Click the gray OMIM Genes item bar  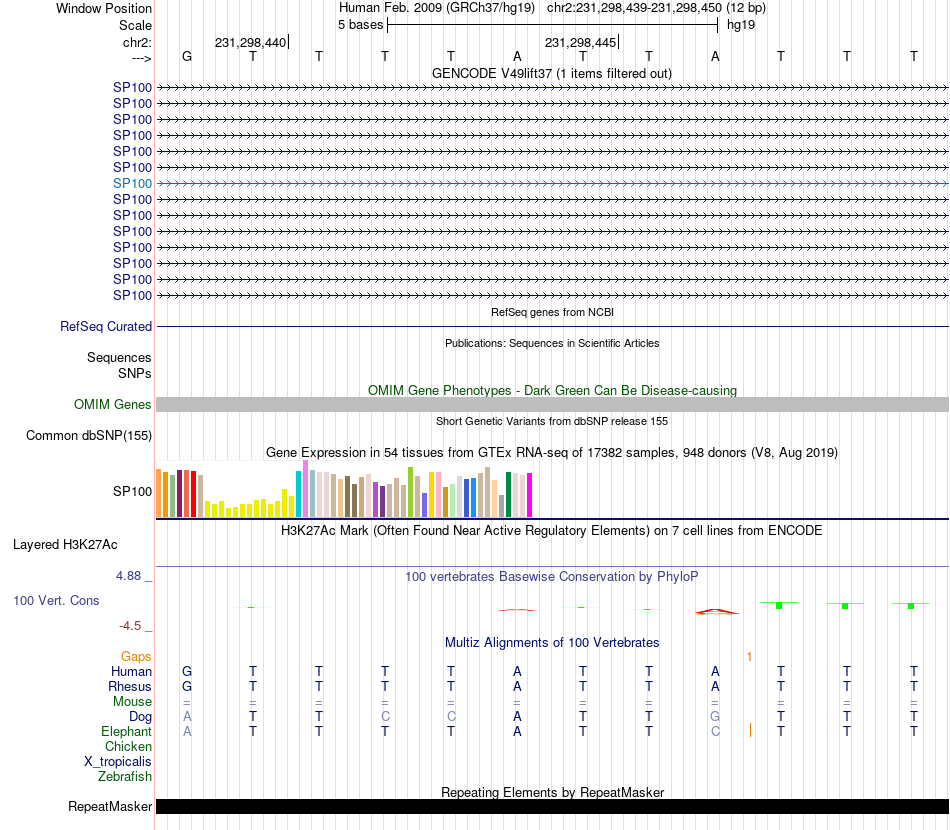(552, 405)
